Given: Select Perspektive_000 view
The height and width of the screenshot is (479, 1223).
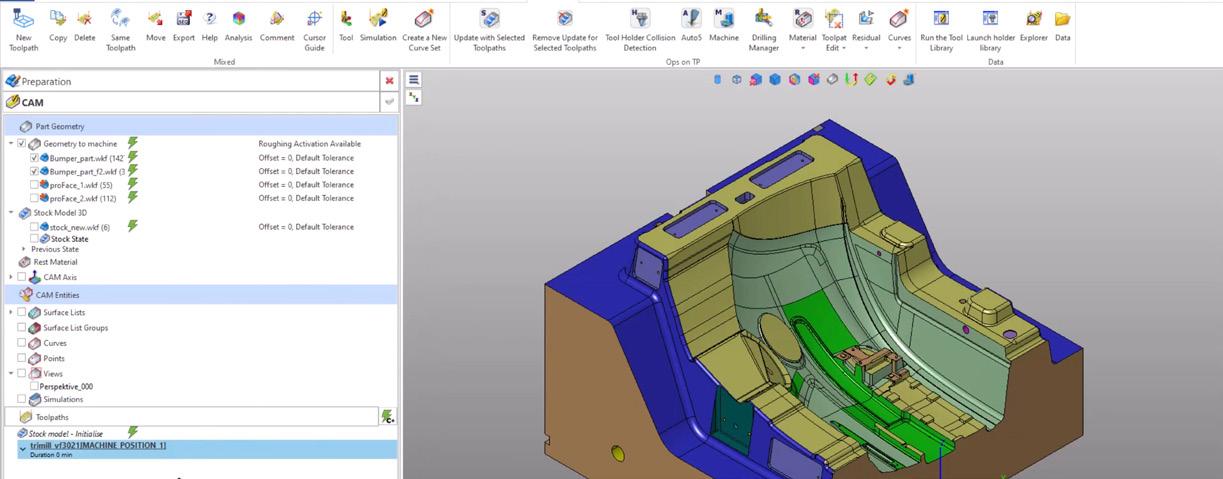Looking at the screenshot, I should point(66,386).
